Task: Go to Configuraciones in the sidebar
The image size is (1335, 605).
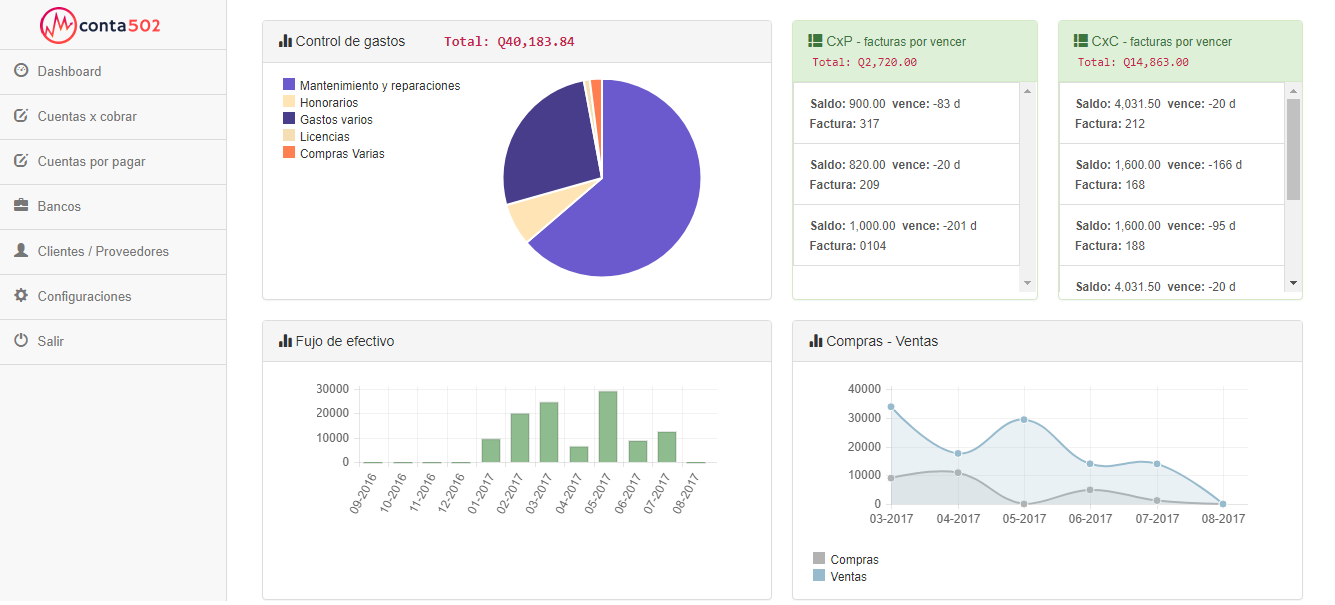Action: [x=84, y=297]
